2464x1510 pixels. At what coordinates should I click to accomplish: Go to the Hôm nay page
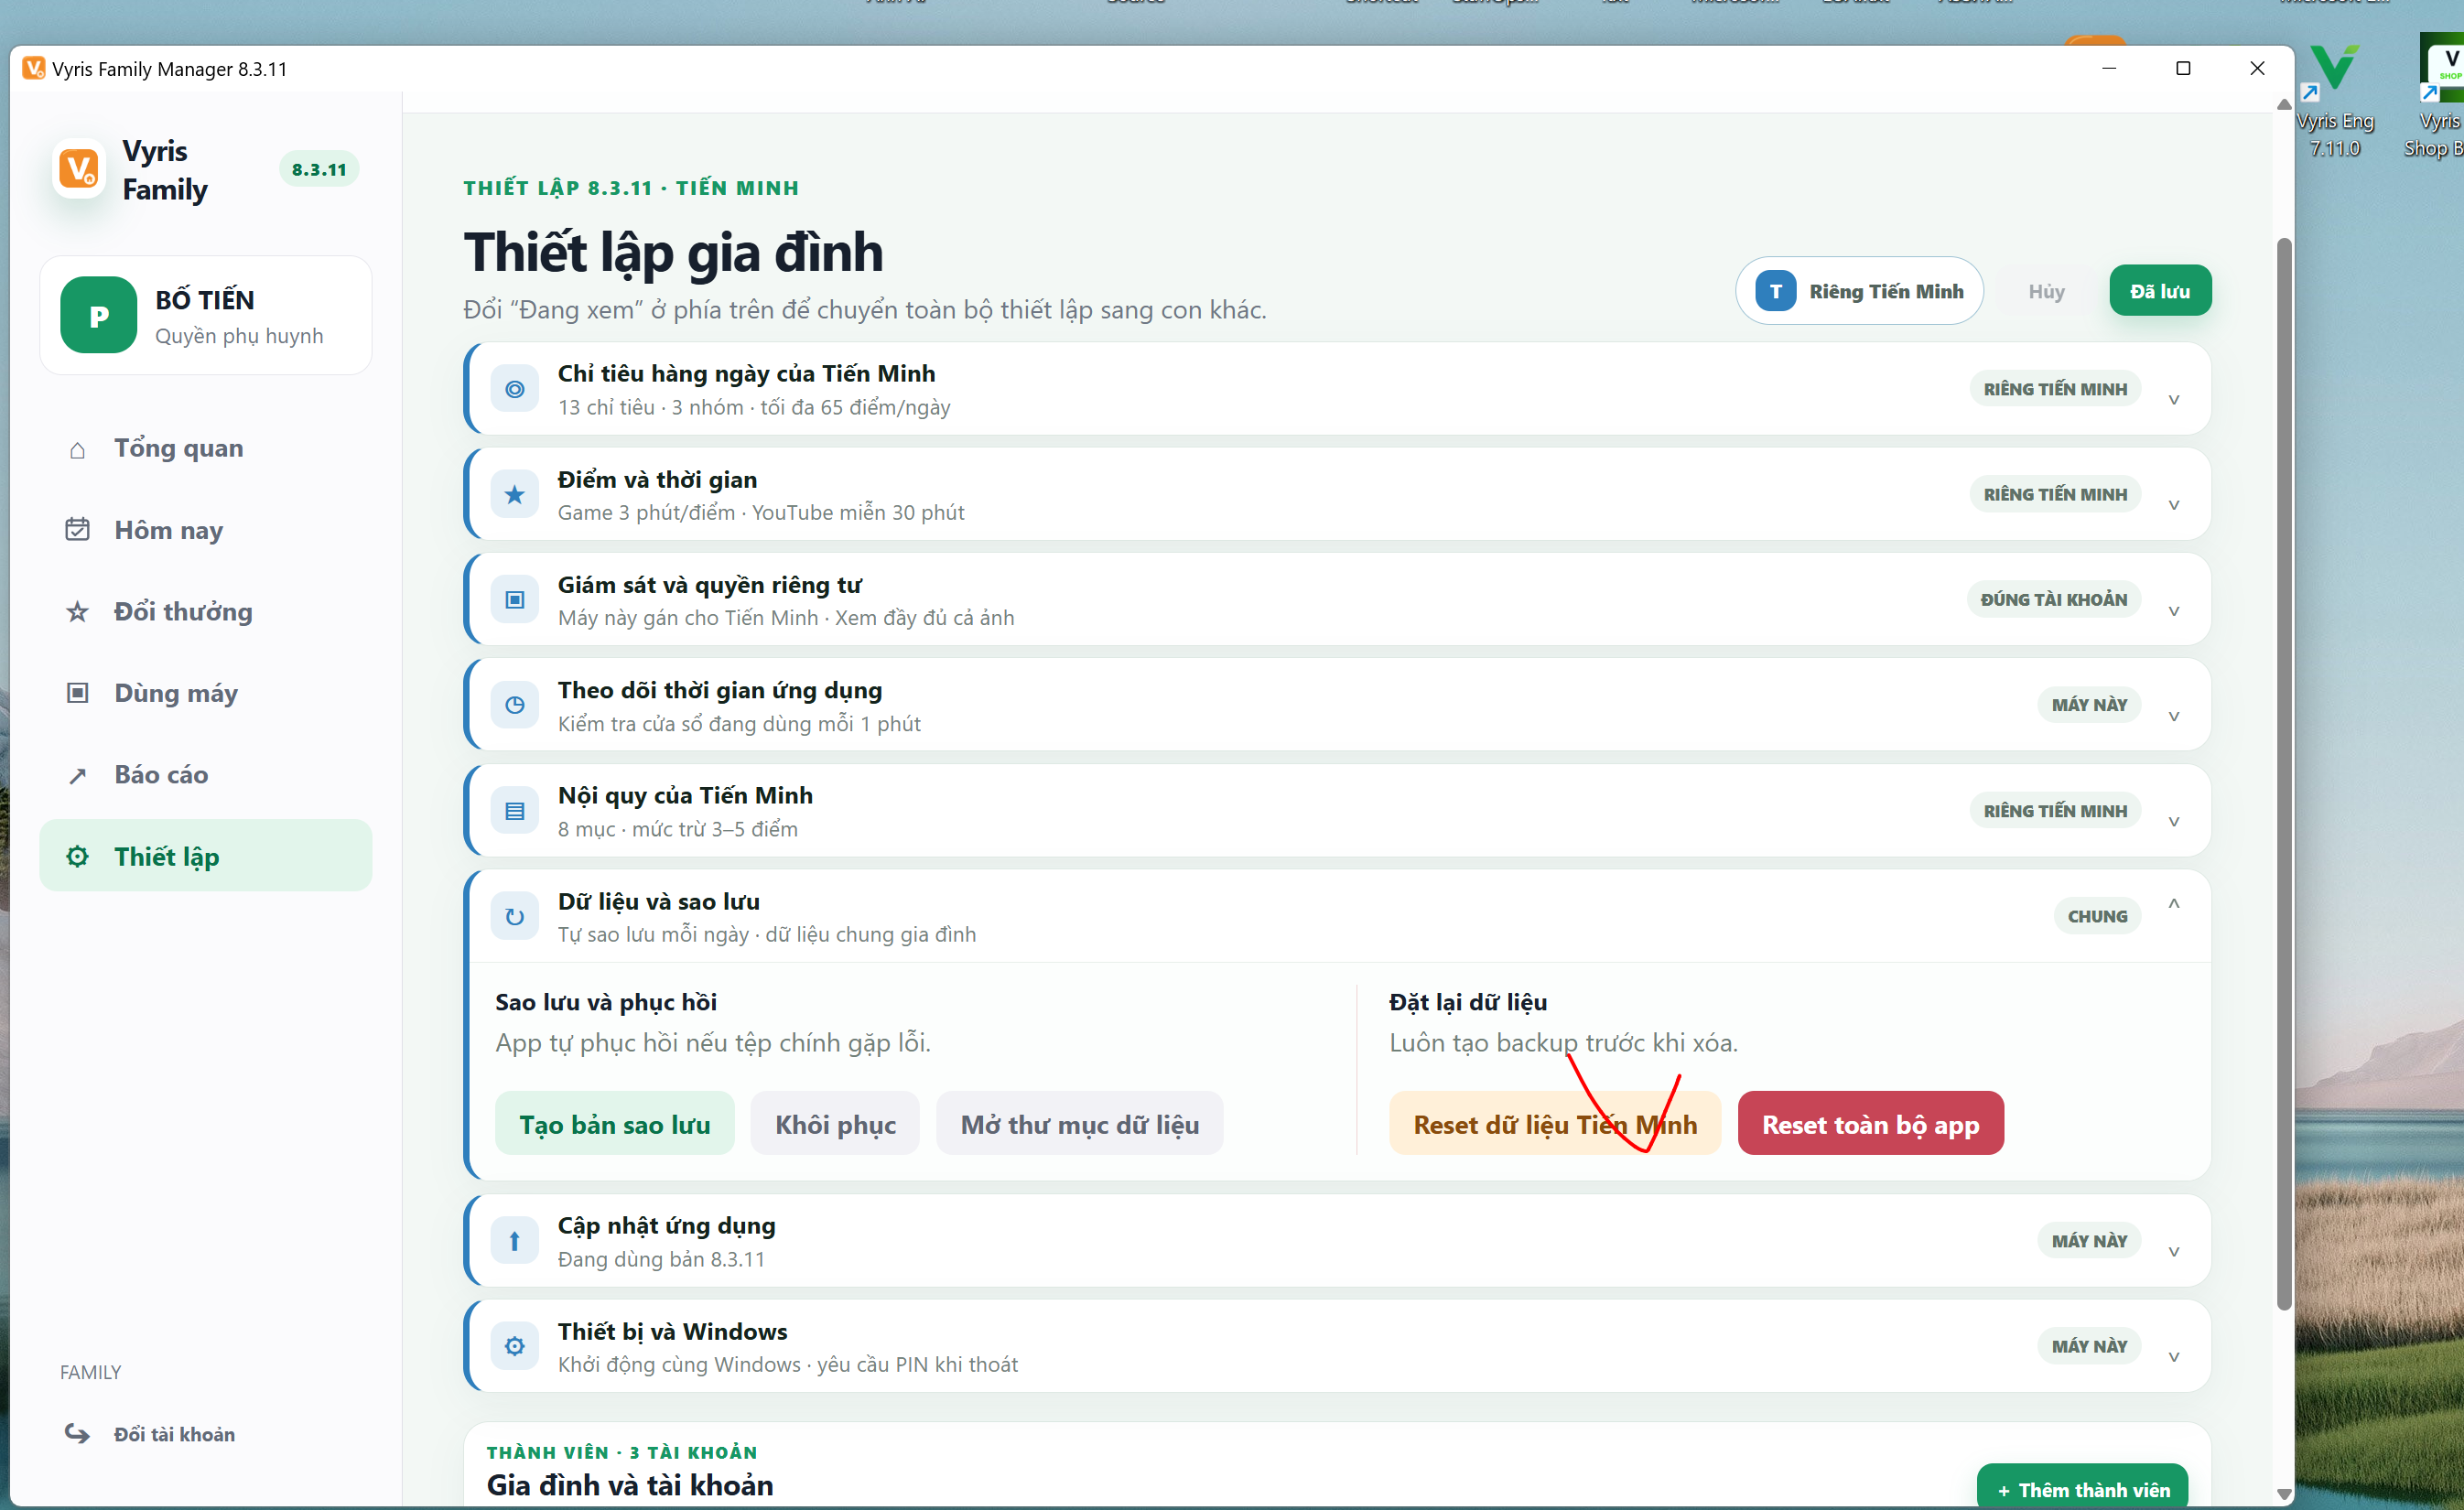(x=206, y=530)
